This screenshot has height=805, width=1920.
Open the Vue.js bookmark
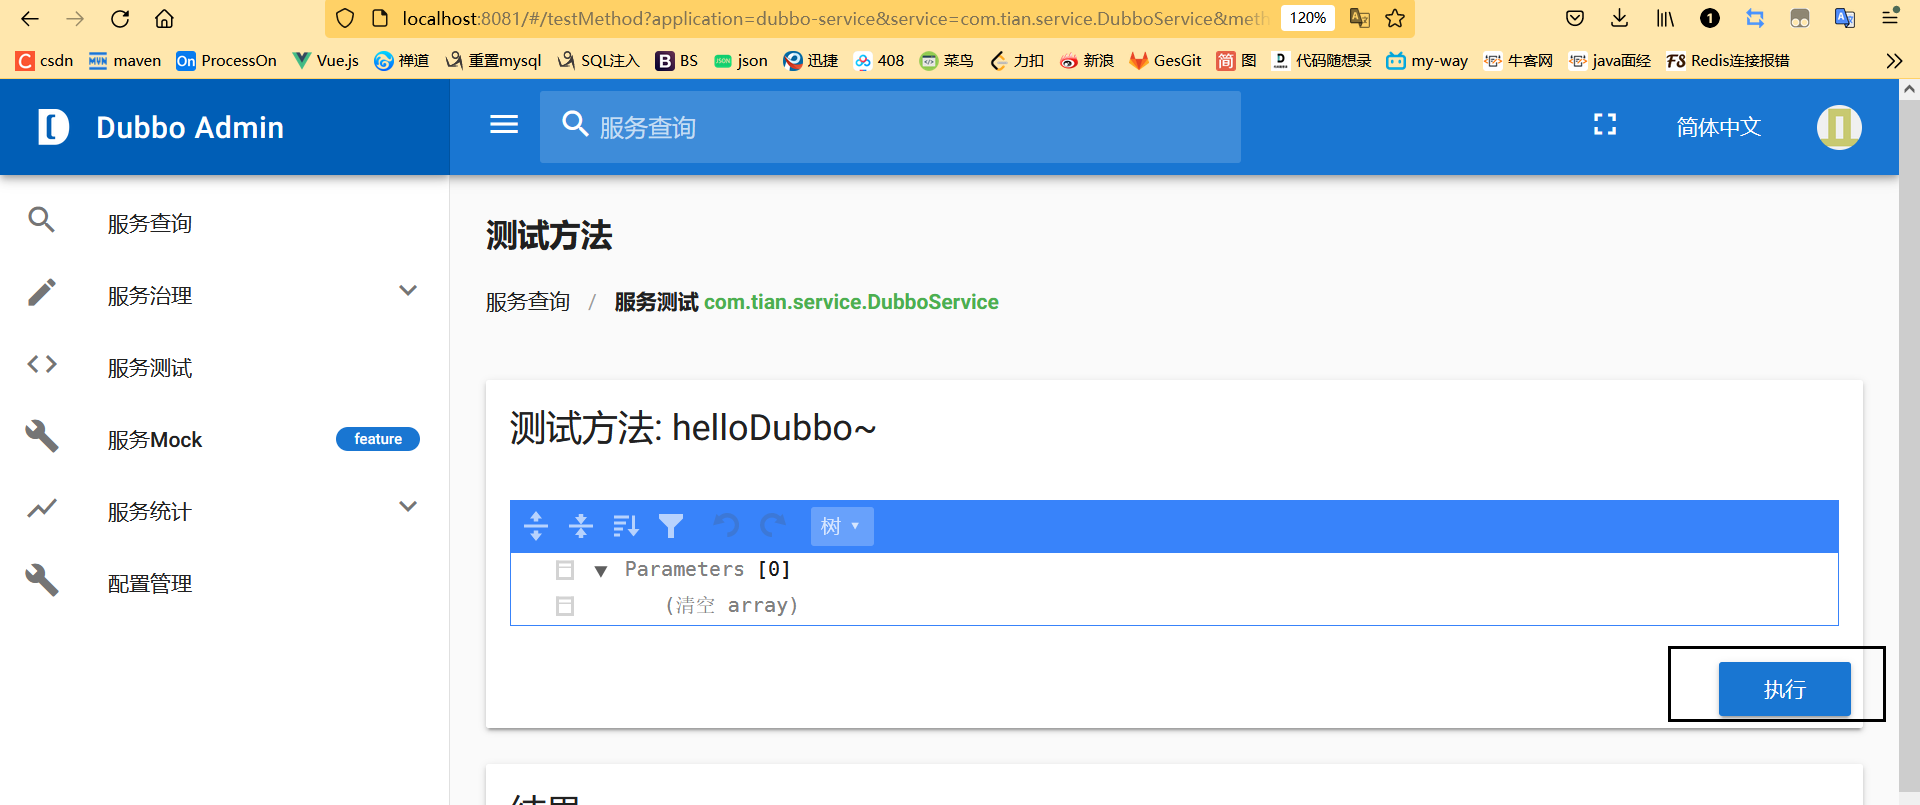pyautogui.click(x=325, y=61)
